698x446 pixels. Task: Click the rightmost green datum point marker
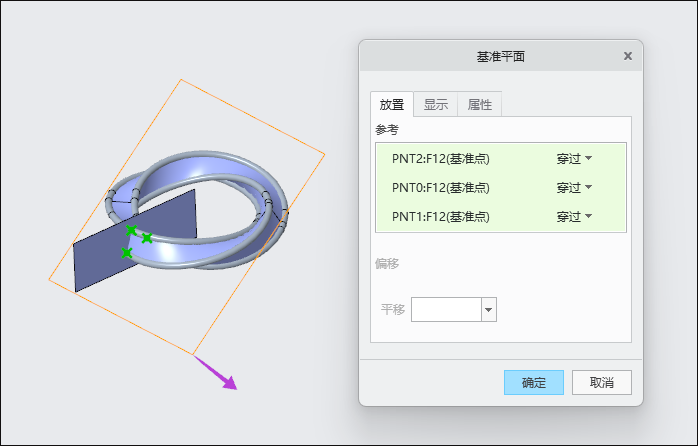point(146,238)
